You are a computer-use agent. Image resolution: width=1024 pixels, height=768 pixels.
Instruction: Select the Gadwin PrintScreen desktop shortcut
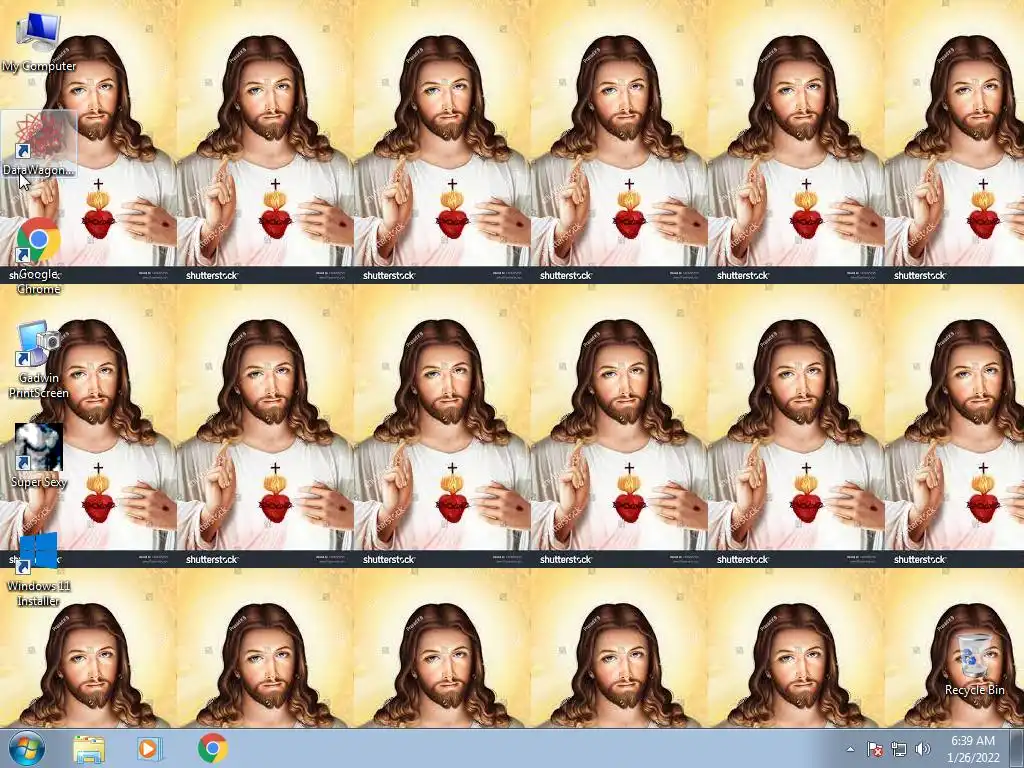click(39, 359)
